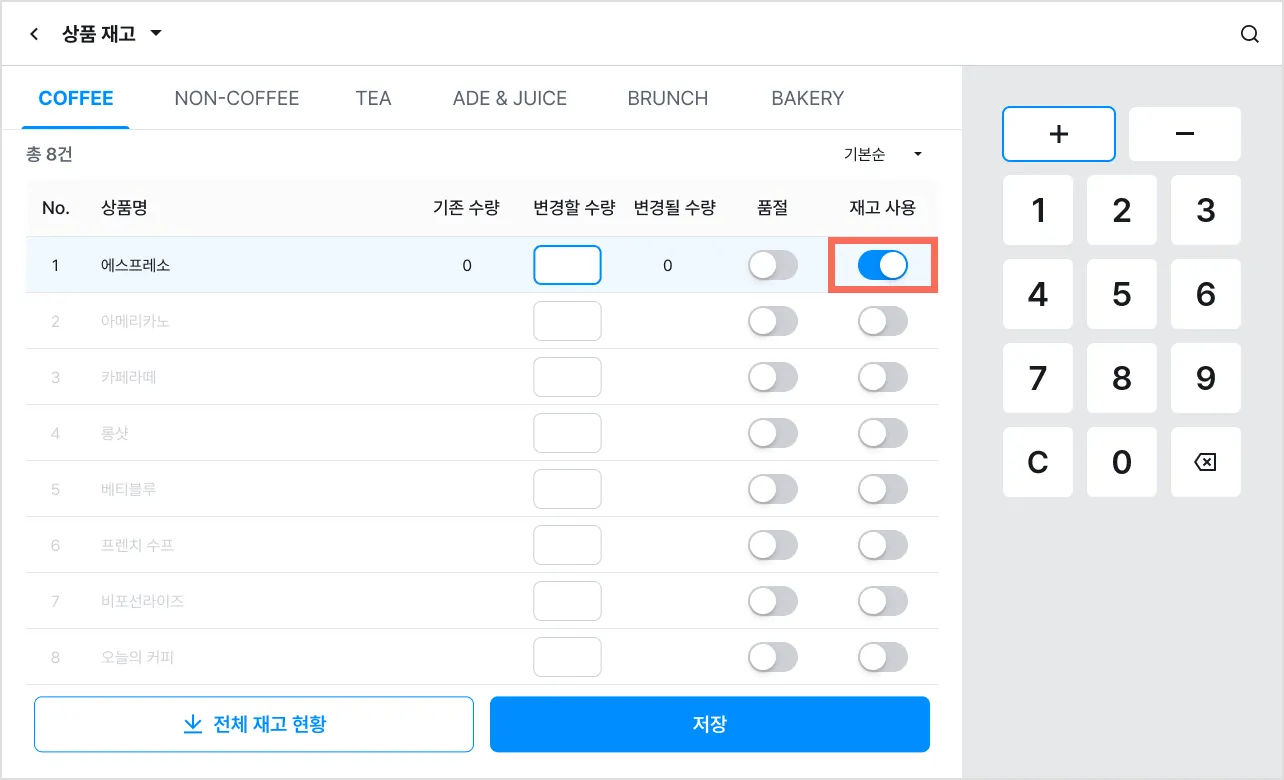The image size is (1284, 780).
Task: Switch to the BAKERY tab
Action: pos(808,98)
